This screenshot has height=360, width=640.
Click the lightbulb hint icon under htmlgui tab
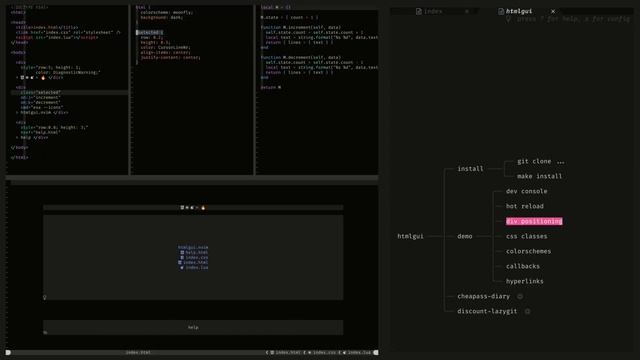[x=508, y=19]
